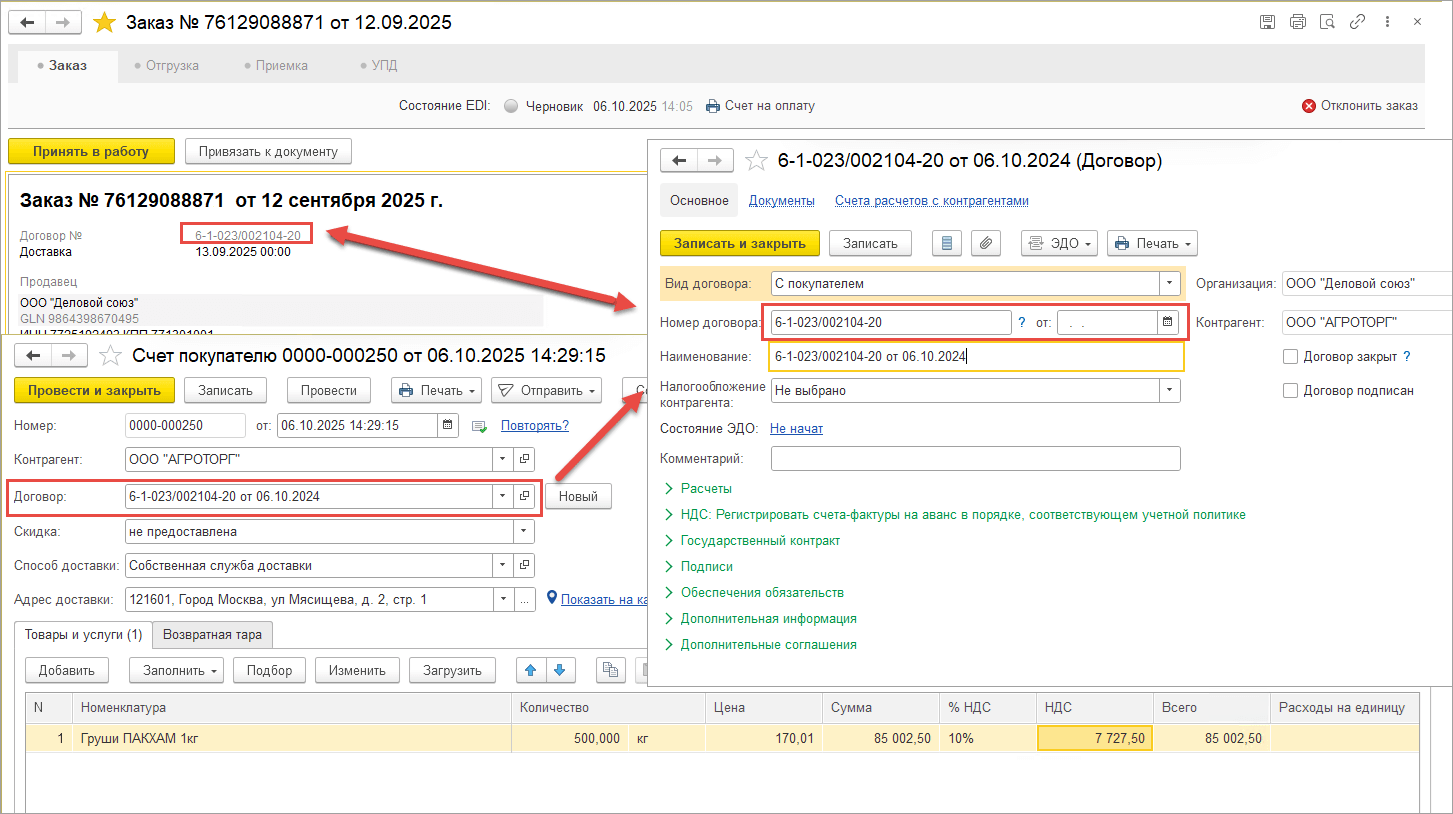
Task: Click the printer icon in title bar
Action: tap(1297, 21)
